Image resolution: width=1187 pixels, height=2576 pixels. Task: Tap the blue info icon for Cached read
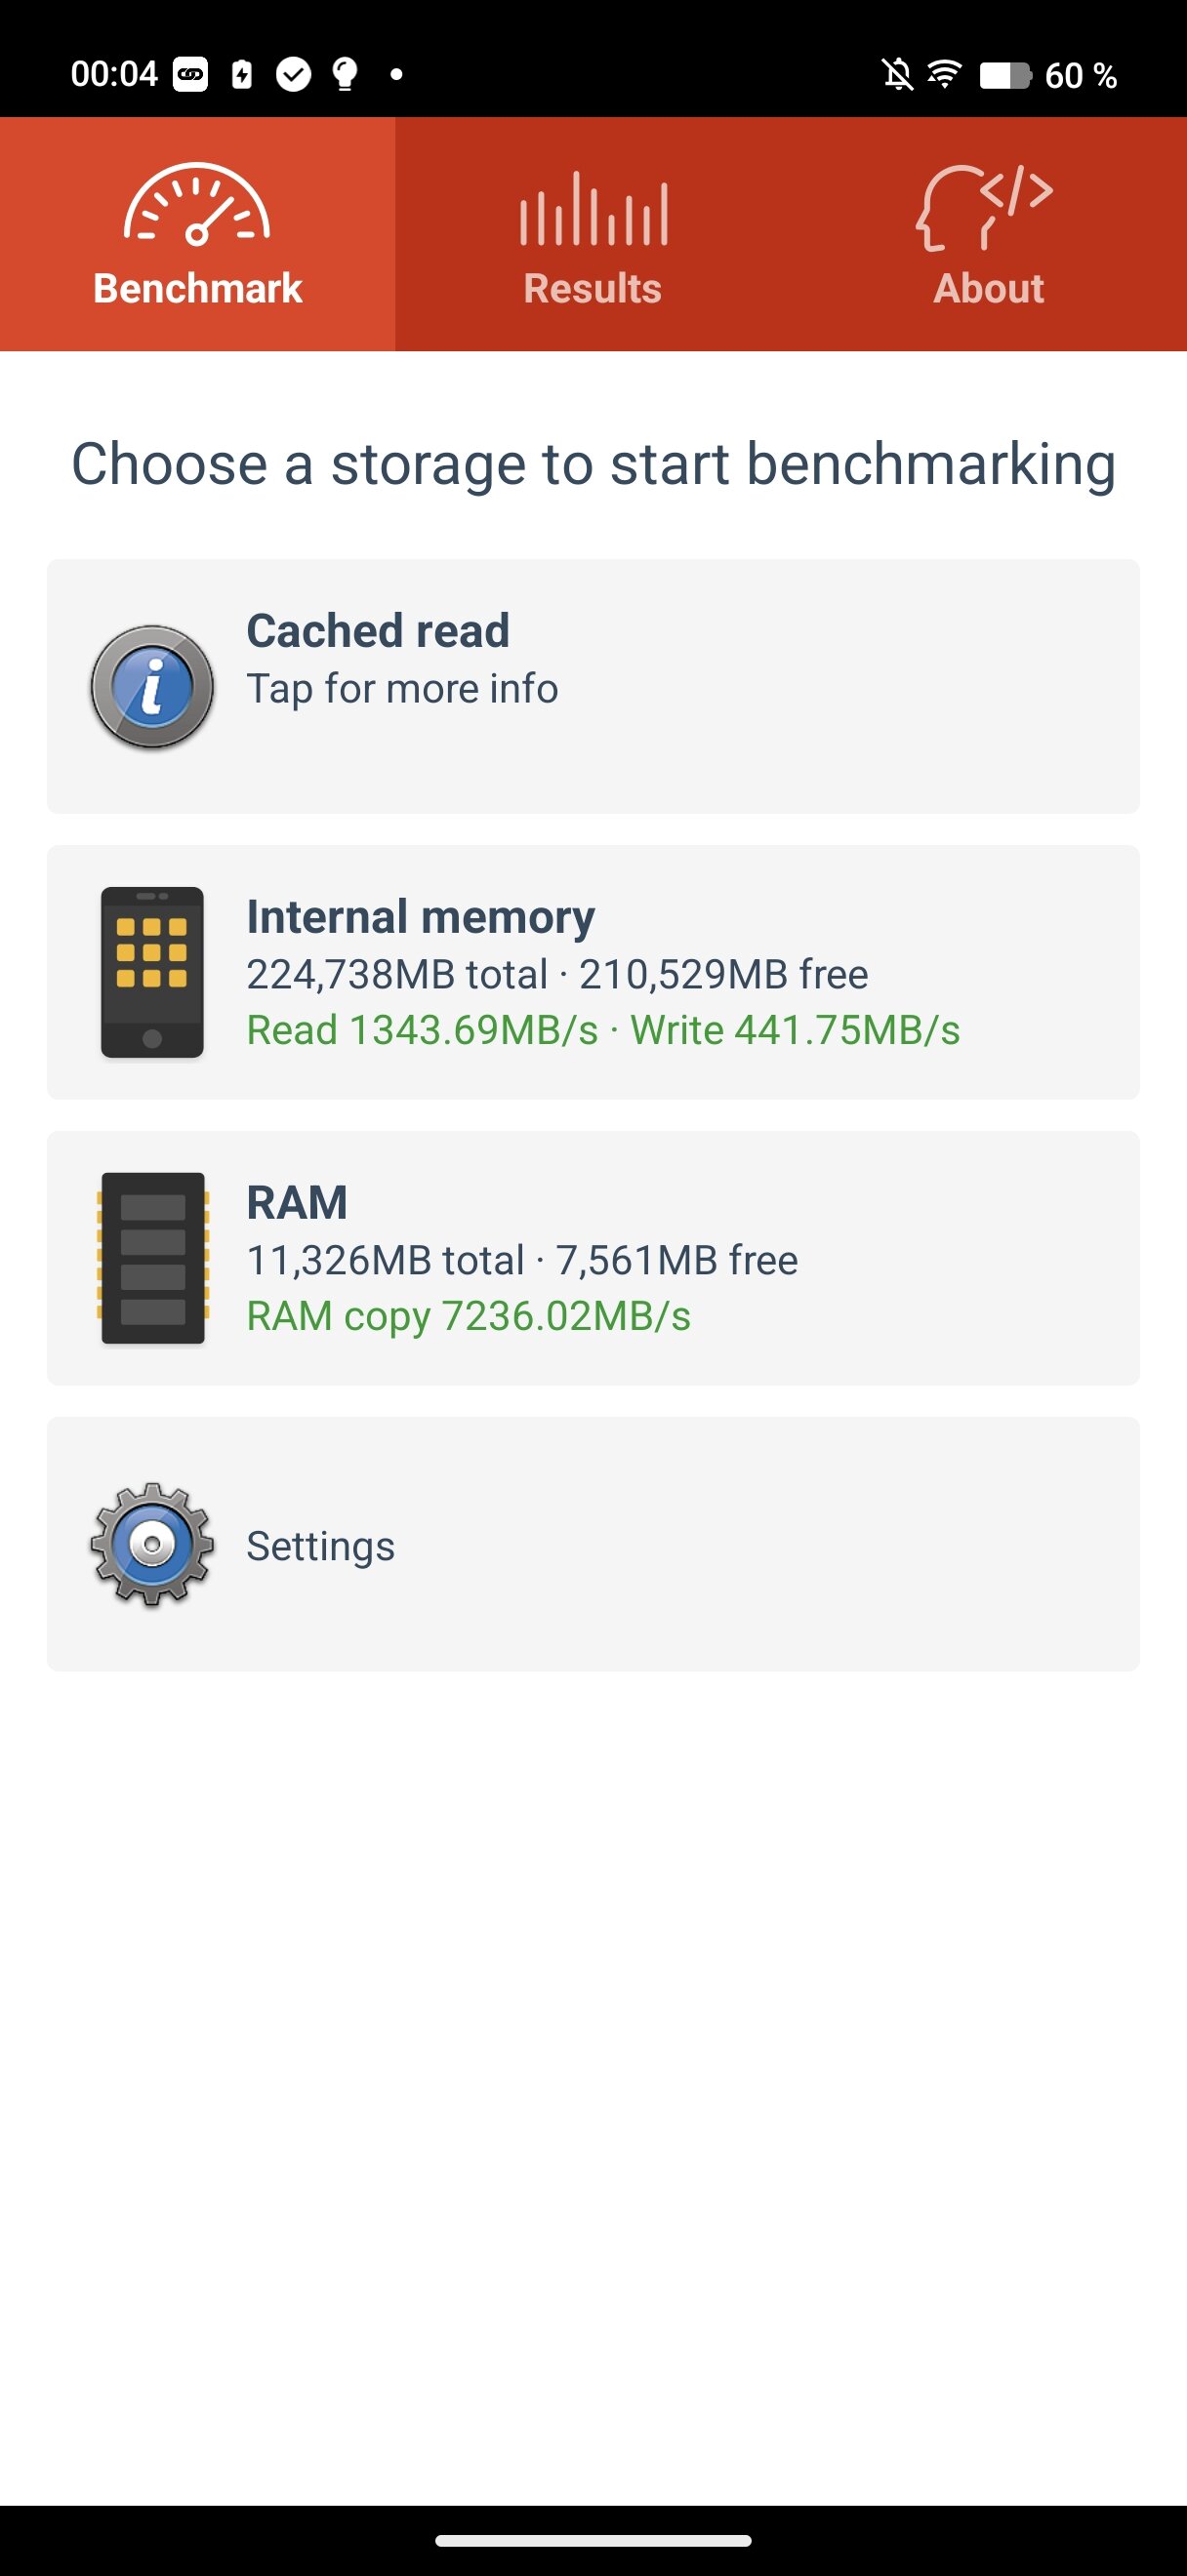[x=152, y=687]
